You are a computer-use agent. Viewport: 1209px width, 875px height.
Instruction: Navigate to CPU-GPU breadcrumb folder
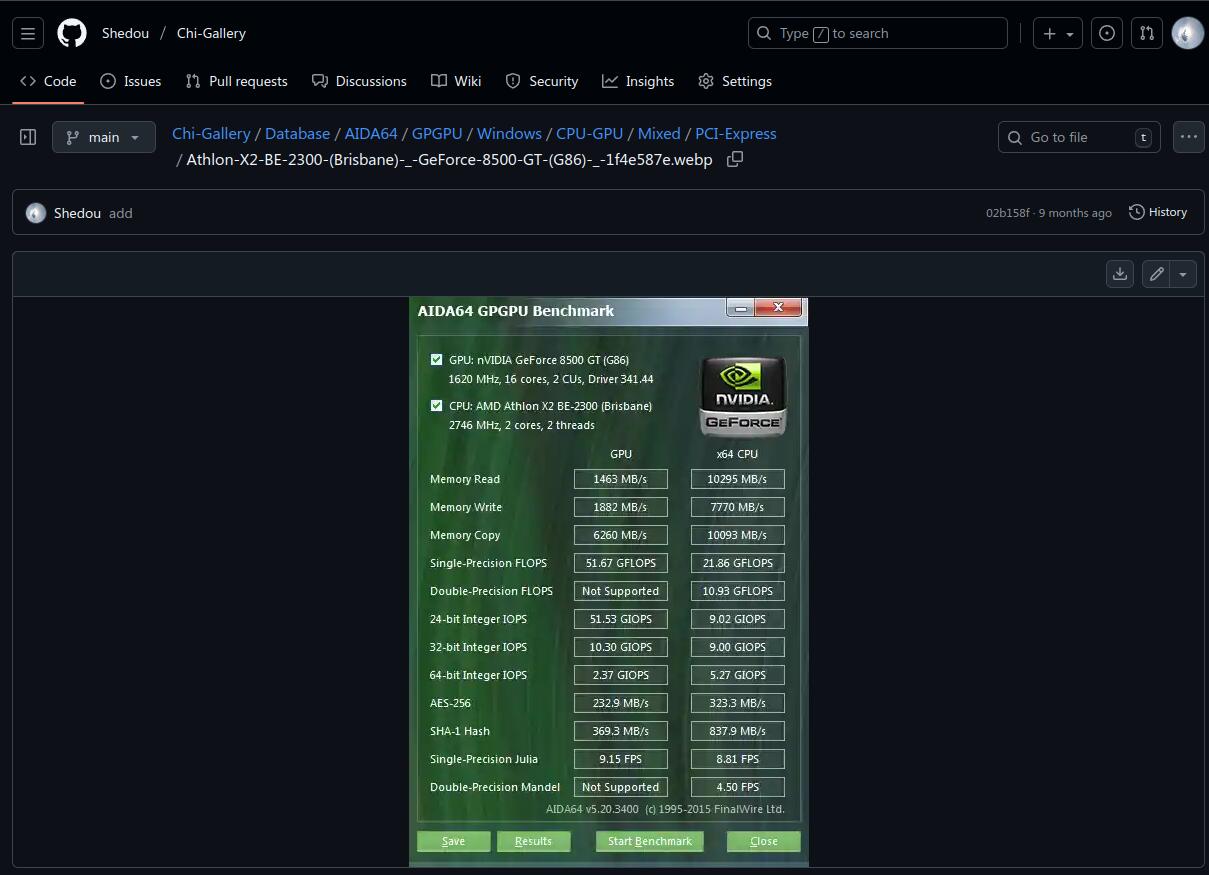tap(589, 134)
